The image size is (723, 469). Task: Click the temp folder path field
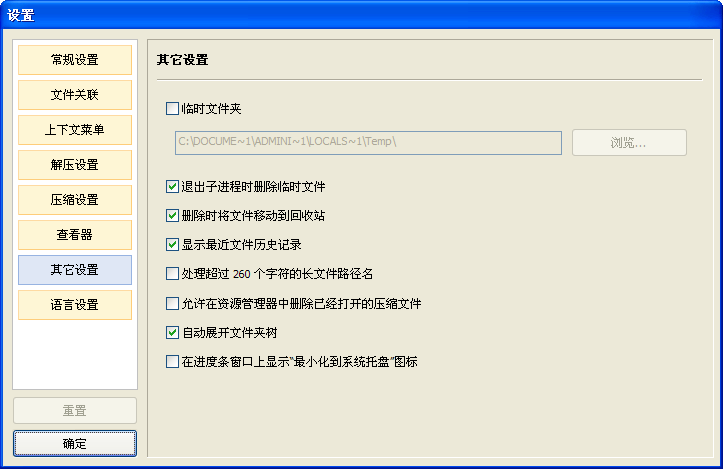pyautogui.click(x=368, y=142)
